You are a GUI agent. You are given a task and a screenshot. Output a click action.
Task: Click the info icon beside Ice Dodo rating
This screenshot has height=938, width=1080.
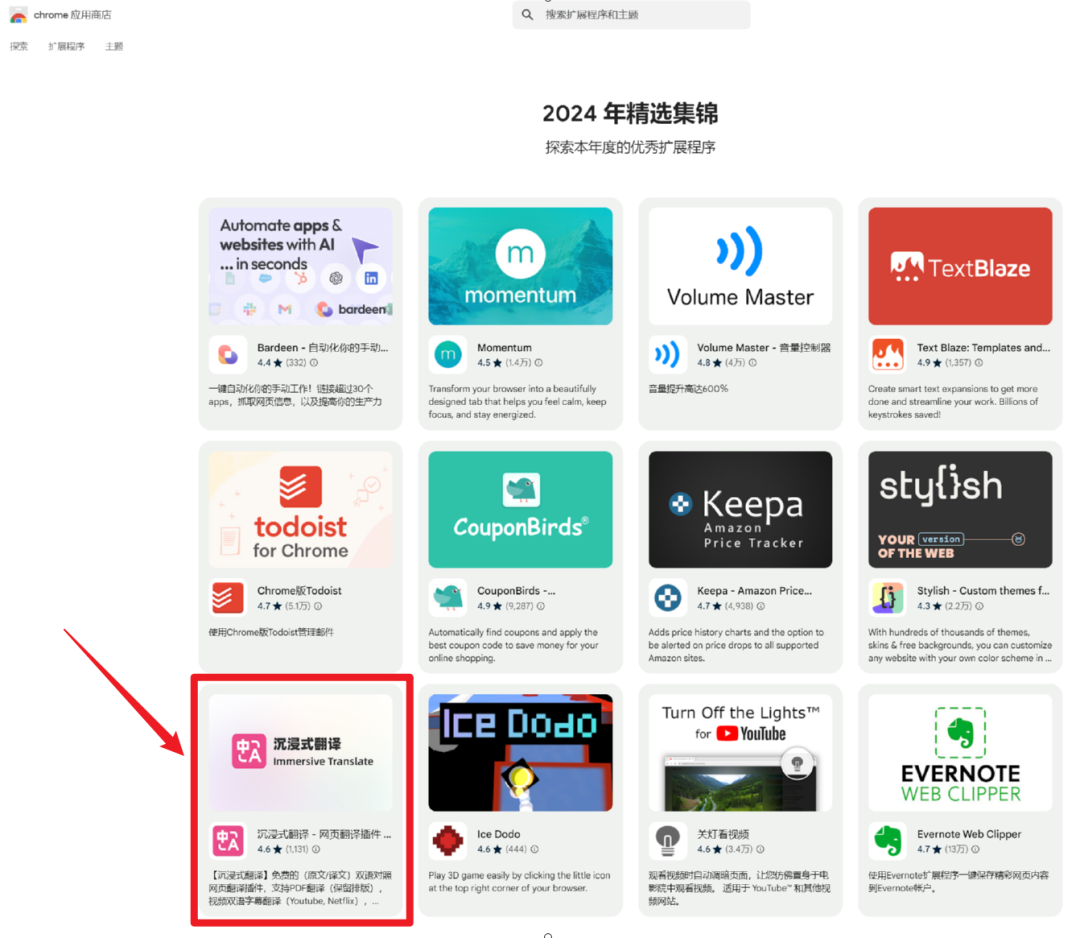click(534, 849)
